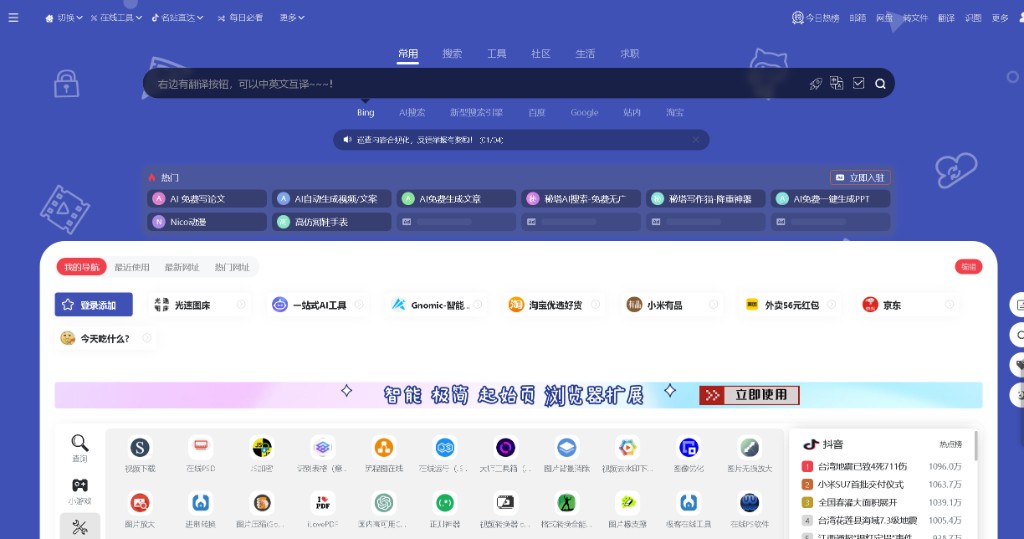The width and height of the screenshot is (1024, 539).
Task: Open the 小米SU7首批交付仪式 hot topic
Action: coord(860,484)
